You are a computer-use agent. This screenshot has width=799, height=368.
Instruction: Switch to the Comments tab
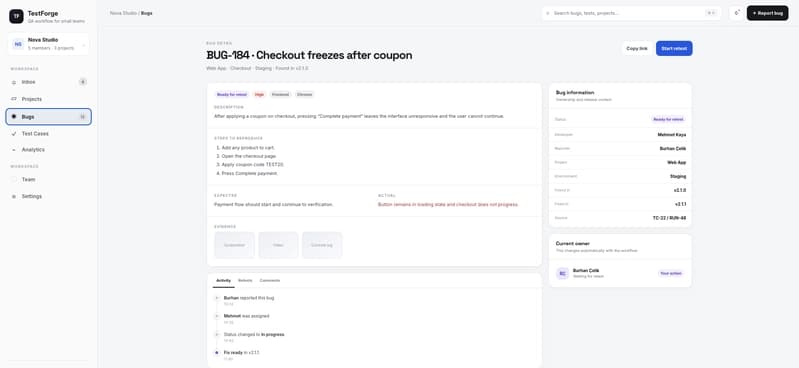pos(270,280)
